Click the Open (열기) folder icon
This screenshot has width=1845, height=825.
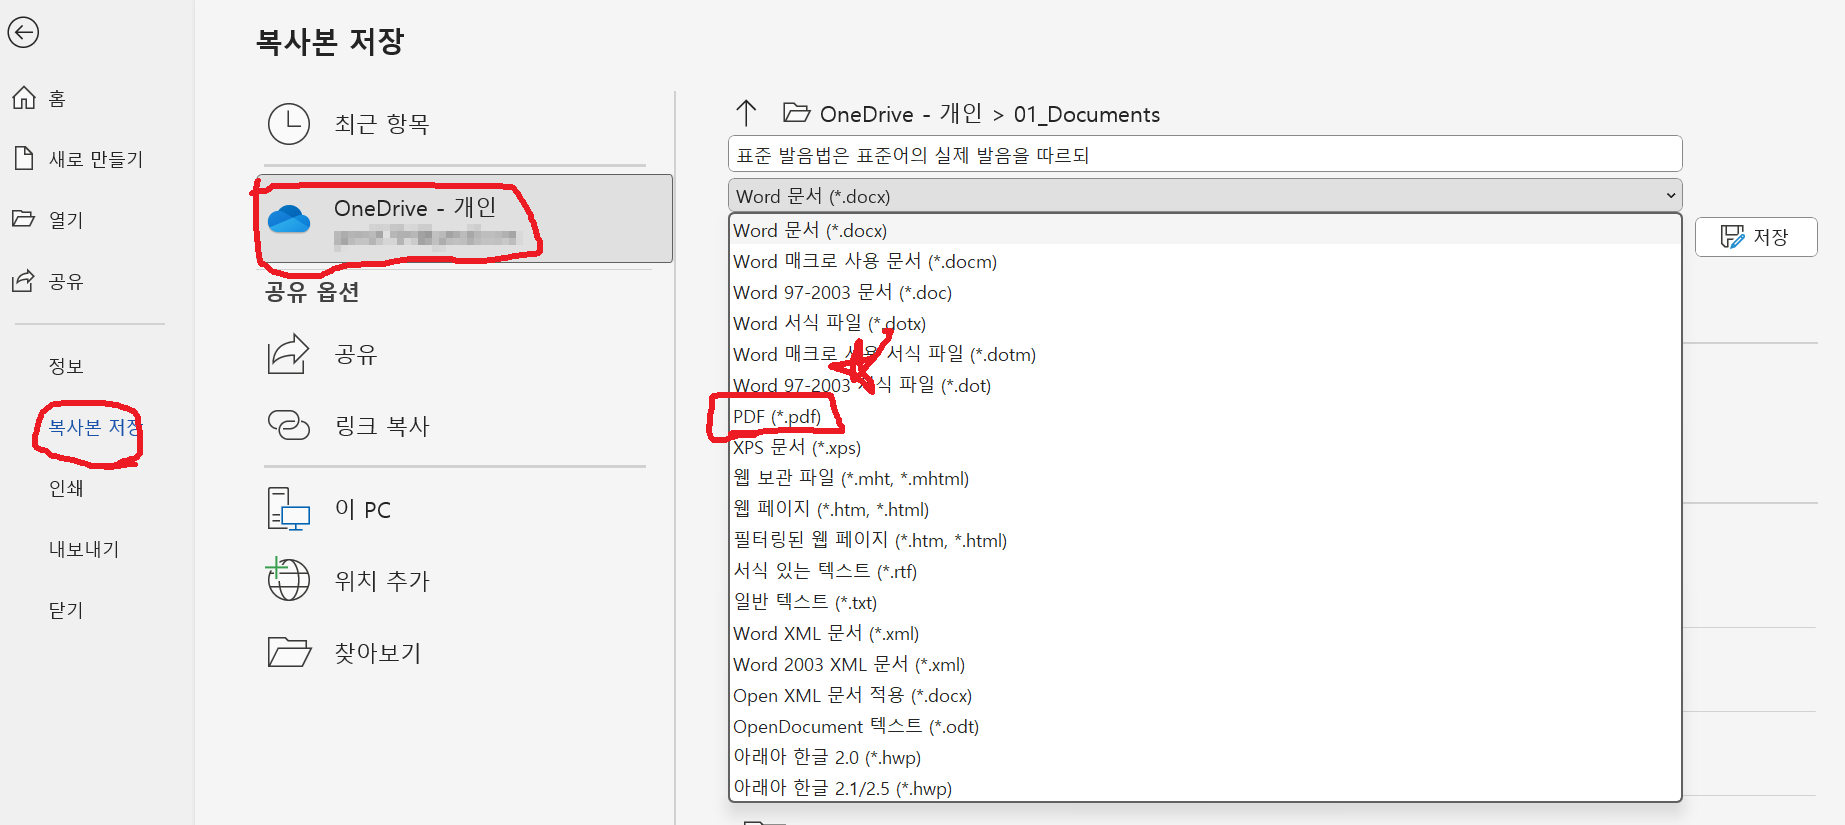(x=24, y=219)
